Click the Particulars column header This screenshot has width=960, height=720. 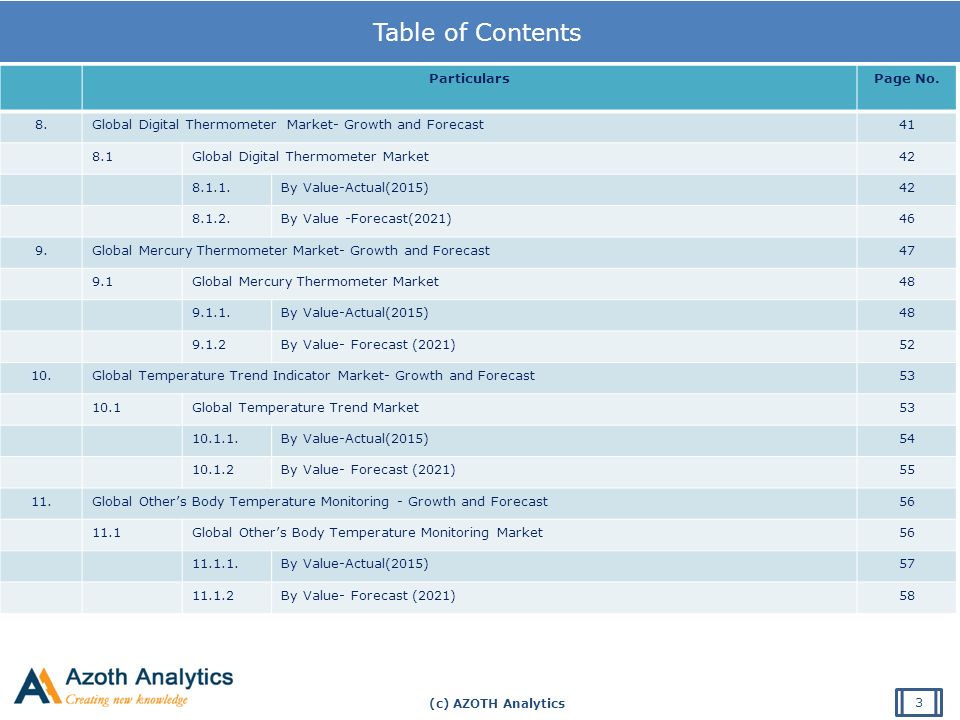pyautogui.click(x=469, y=78)
